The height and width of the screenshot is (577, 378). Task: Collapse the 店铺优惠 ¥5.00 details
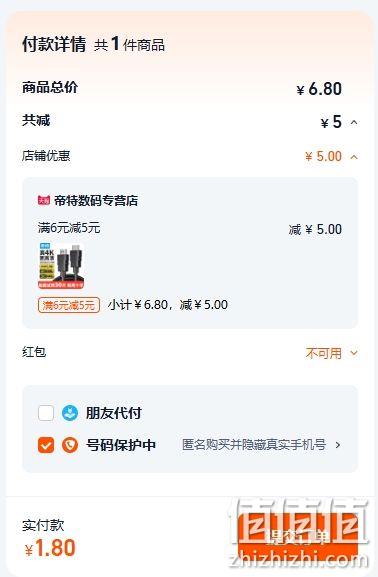[354, 157]
